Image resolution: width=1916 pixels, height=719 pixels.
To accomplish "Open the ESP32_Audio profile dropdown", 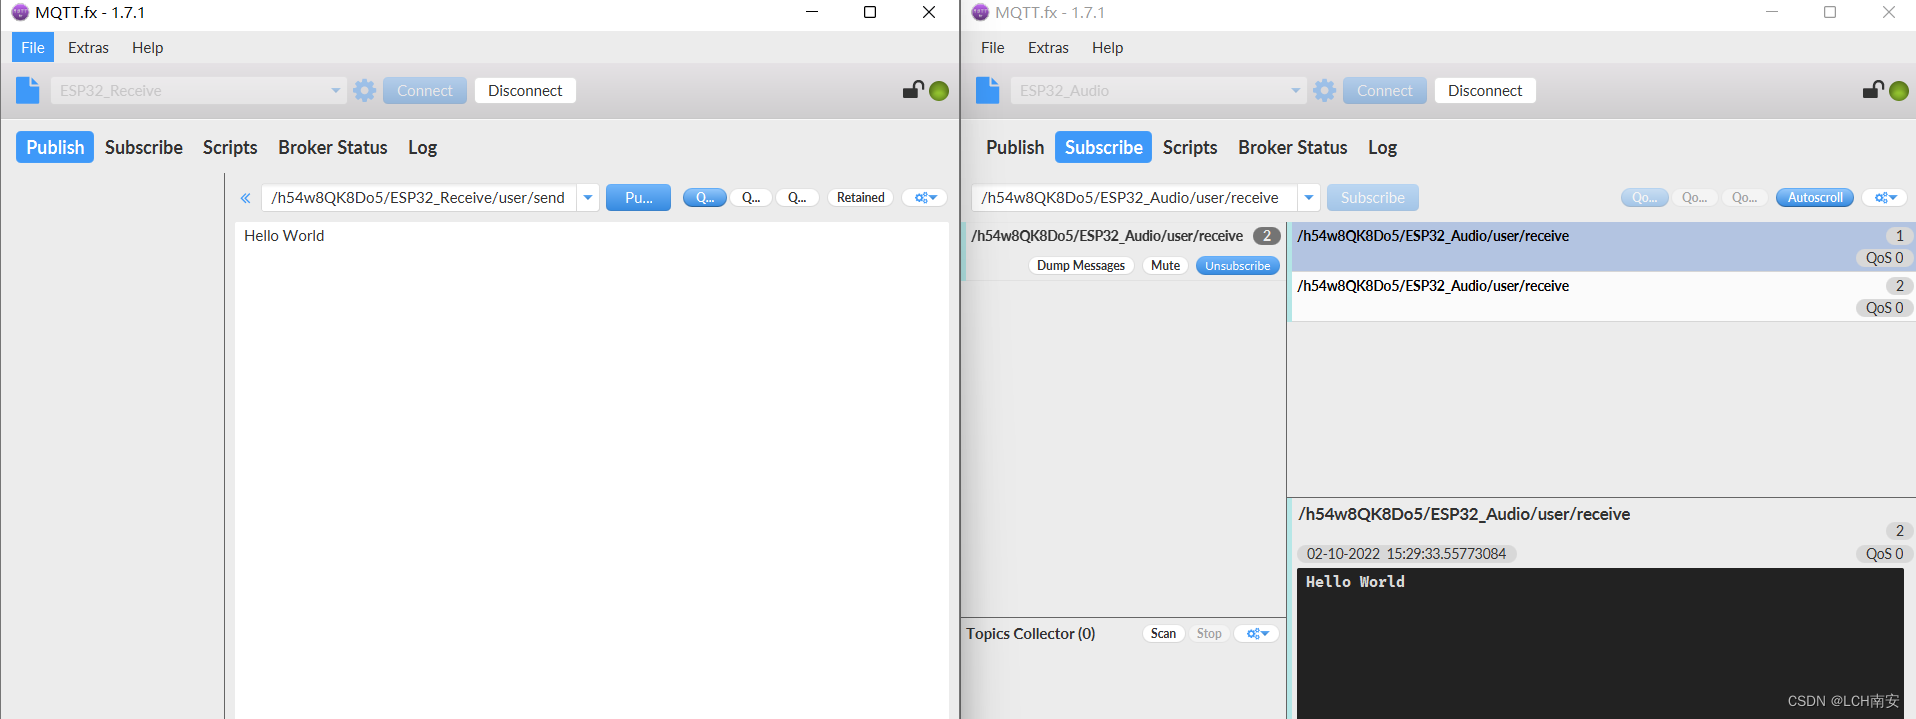I will tap(1295, 91).
